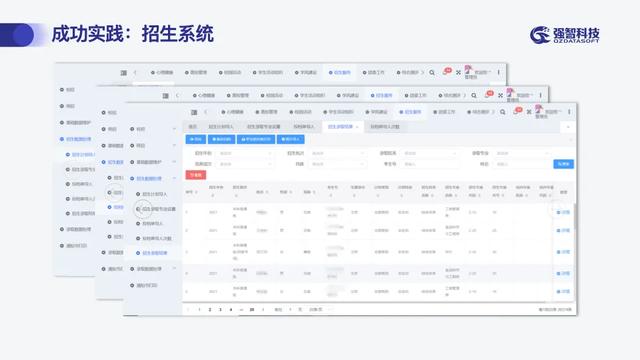This screenshot has height=360, width=640.
Task: Open the vertical dots menu in front window header
Action: 569,112
